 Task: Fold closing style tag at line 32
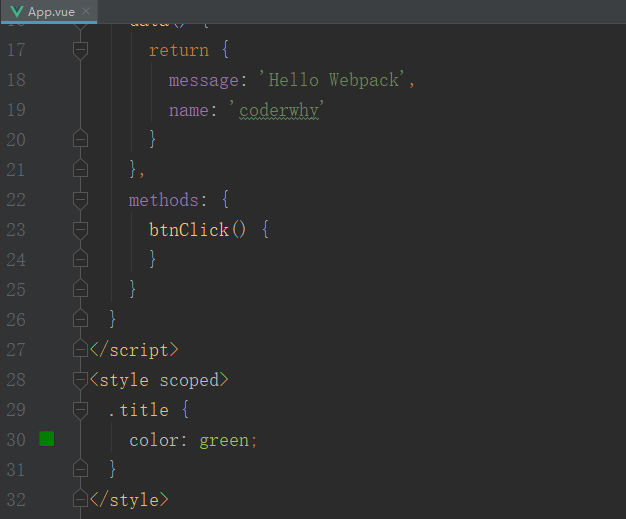pyautogui.click(x=80, y=499)
